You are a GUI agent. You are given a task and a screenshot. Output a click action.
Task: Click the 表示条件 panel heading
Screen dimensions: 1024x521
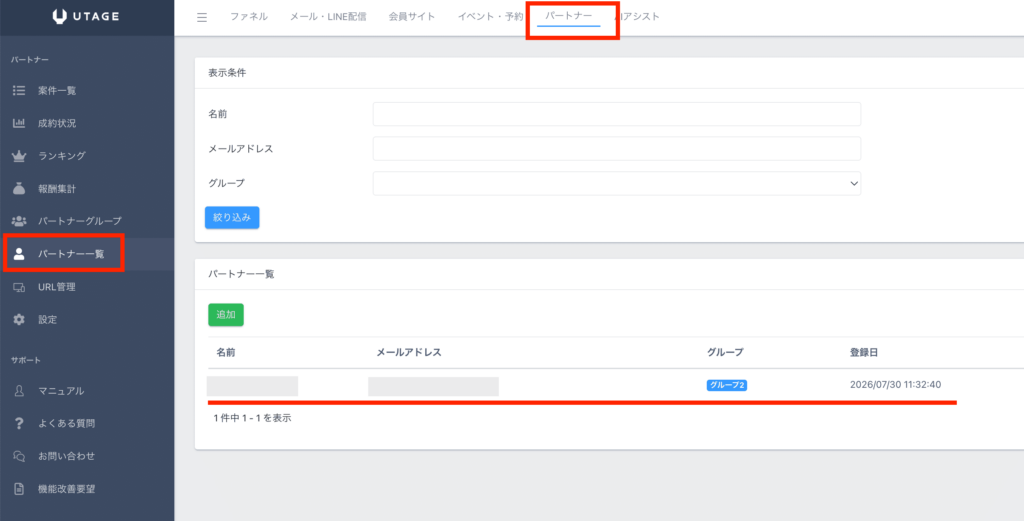click(227, 73)
